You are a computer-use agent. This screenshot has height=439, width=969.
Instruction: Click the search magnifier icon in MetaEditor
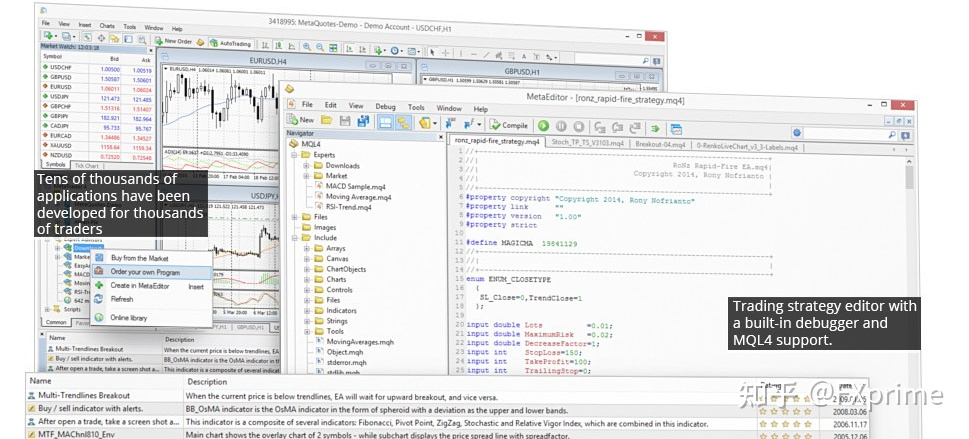click(891, 134)
